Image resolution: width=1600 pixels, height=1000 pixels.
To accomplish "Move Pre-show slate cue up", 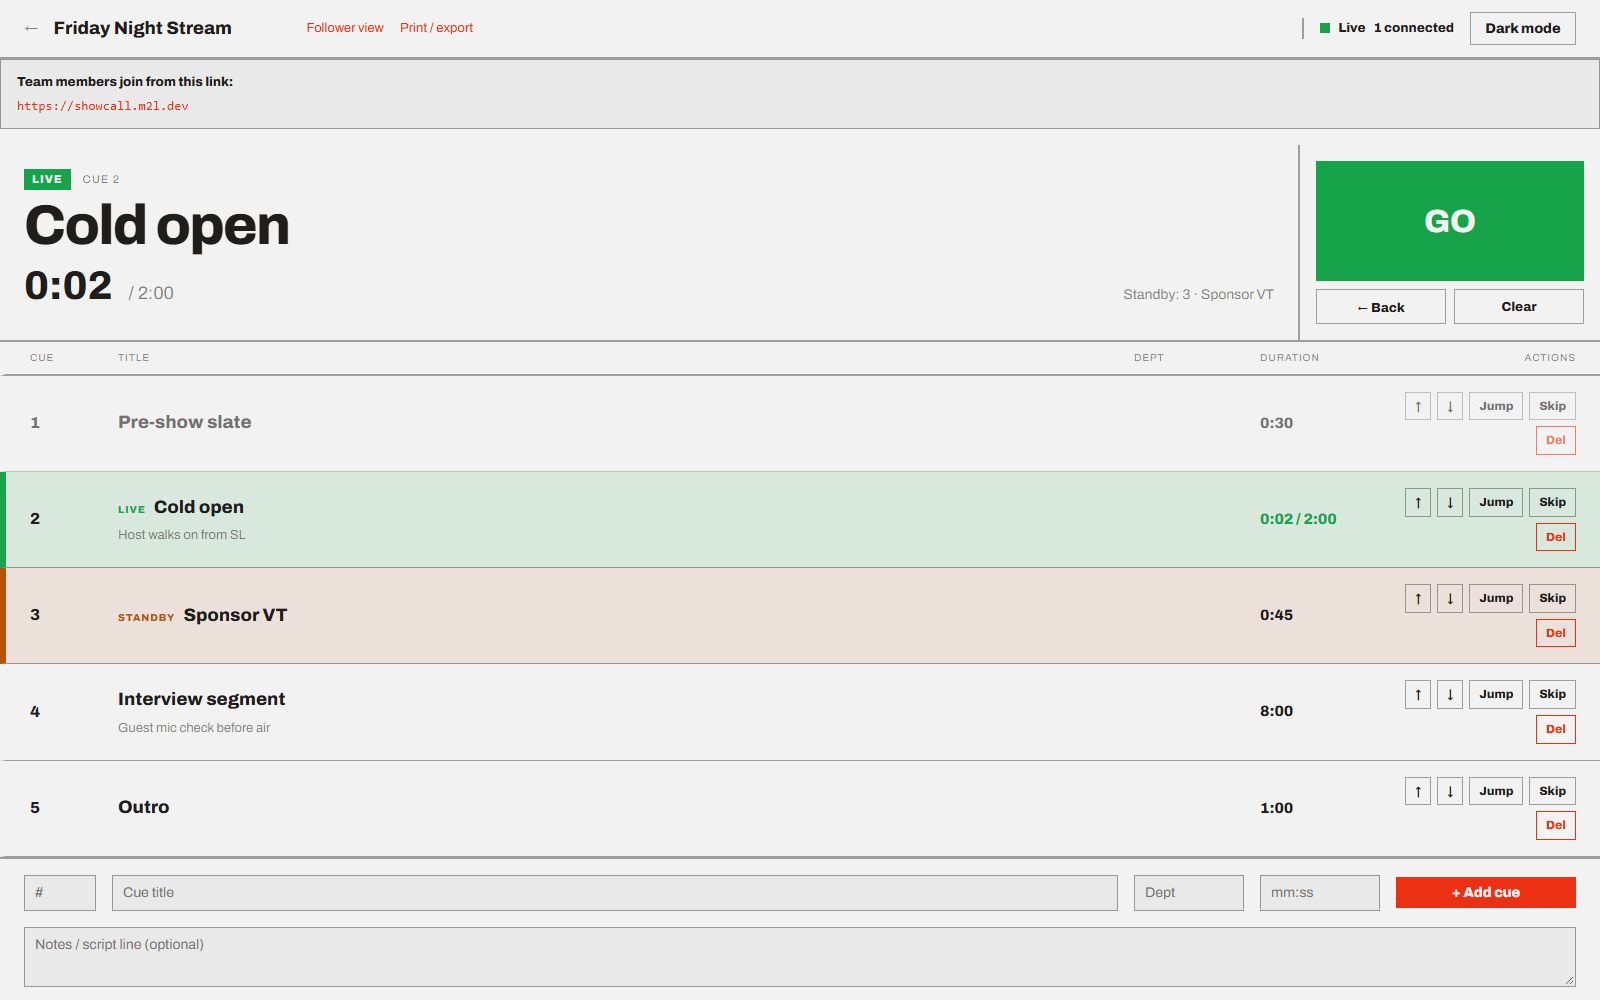I will coord(1418,406).
